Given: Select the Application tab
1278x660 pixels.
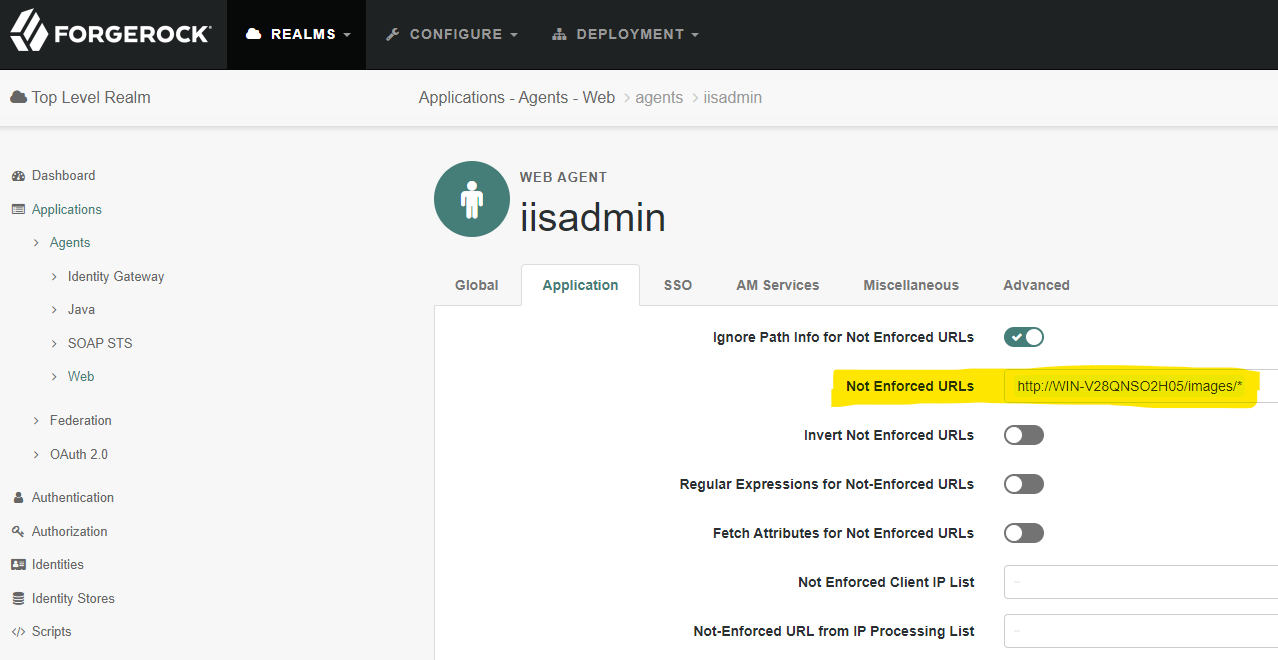Looking at the screenshot, I should 580,285.
